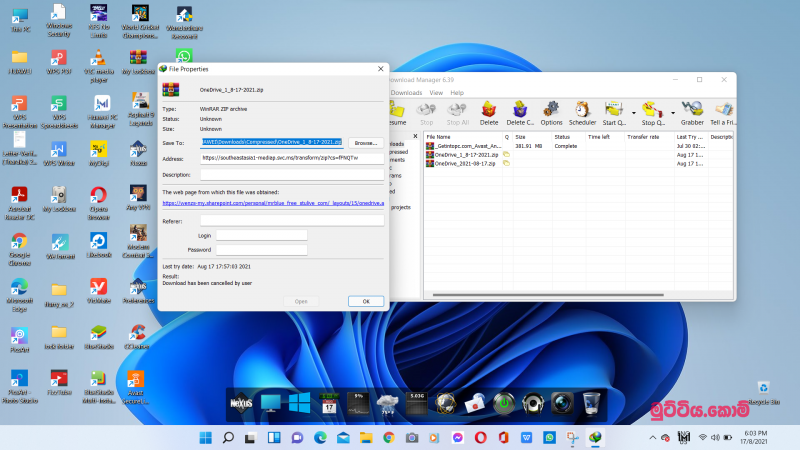Click the horizontal scrollbar in download list

548,294
